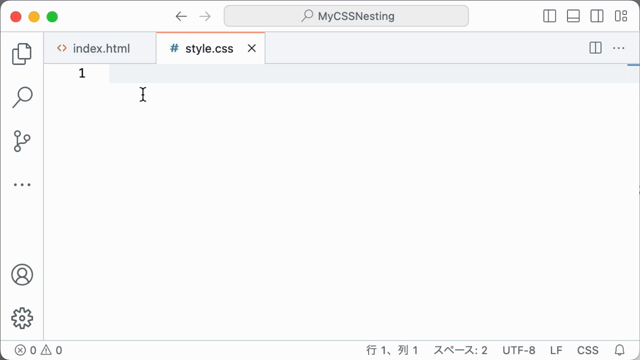The image size is (640, 360).
Task: Open the Customize Layout menu
Action: pos(621,16)
